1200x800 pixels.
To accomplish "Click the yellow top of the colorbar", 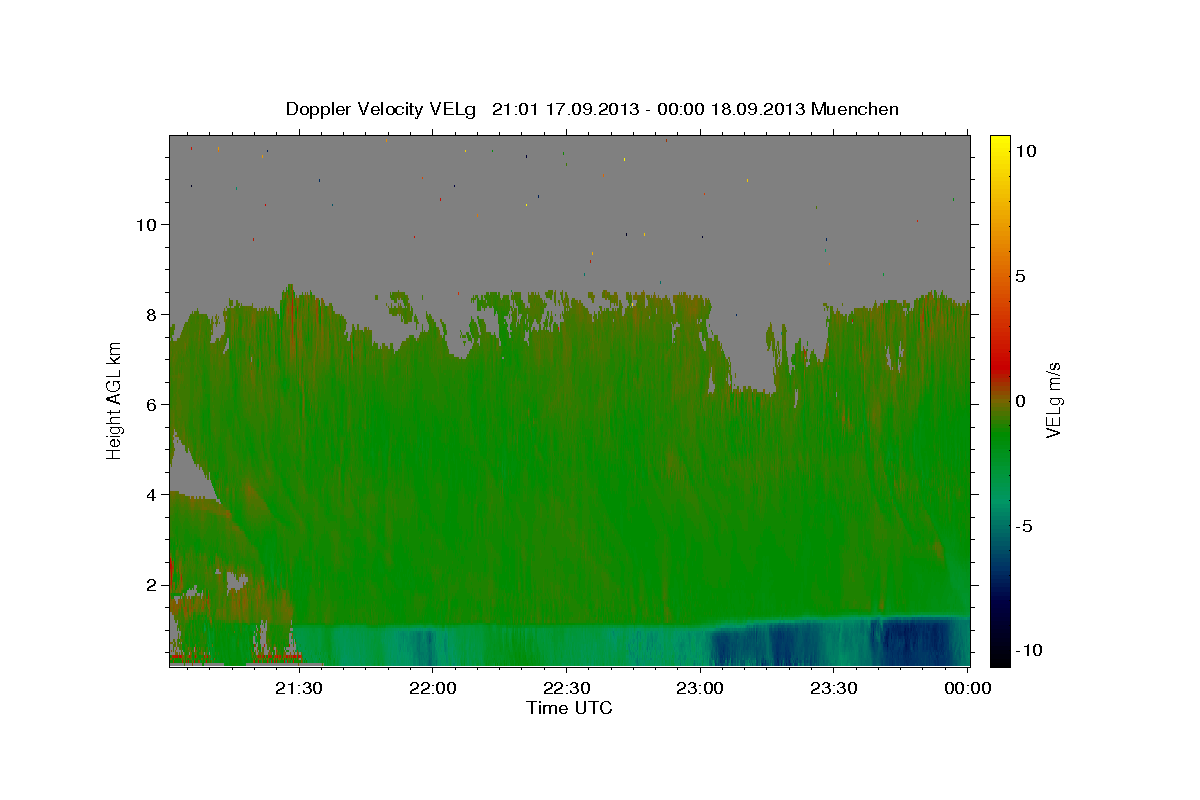I will 1000,145.
